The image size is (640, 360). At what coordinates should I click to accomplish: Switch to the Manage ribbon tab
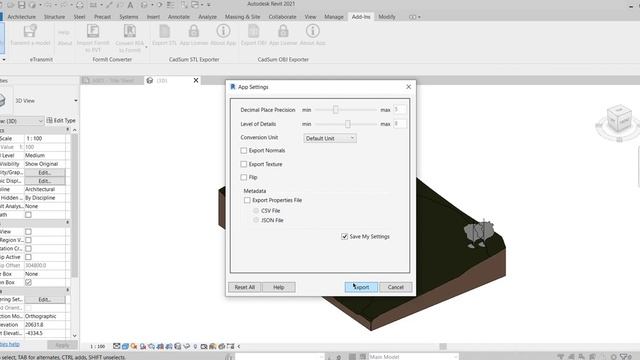point(334,17)
